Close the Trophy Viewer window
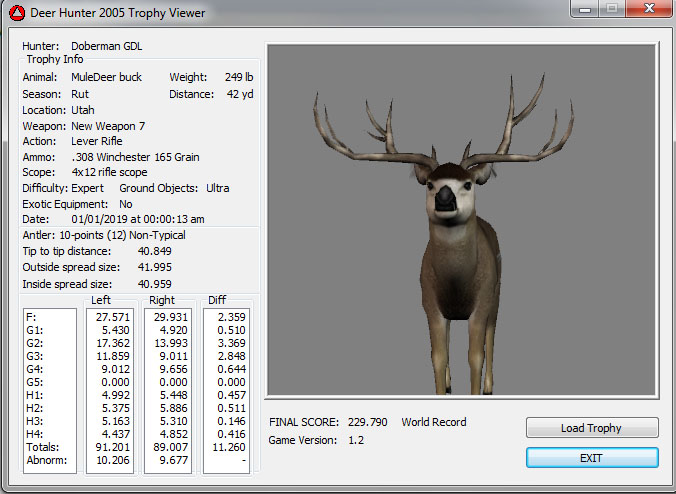This screenshot has width=676, height=494. pos(646,10)
